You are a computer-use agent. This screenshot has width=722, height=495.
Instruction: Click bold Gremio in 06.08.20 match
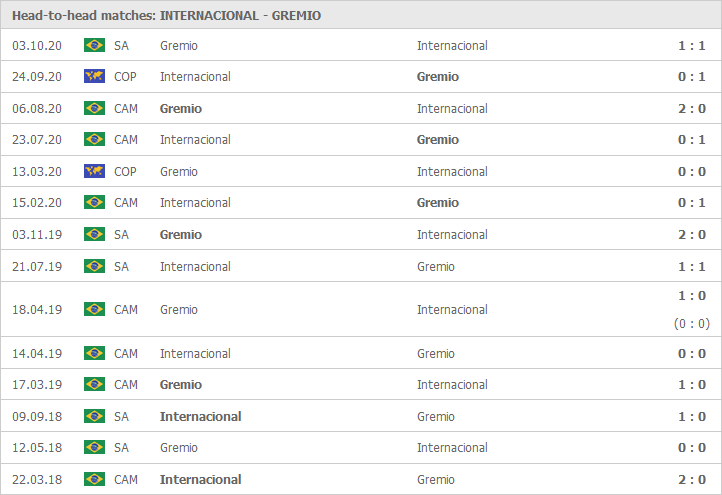(x=180, y=109)
